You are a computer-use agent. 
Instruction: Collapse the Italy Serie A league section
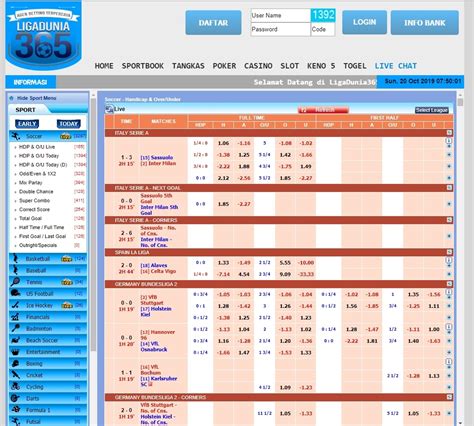[x=449, y=133]
